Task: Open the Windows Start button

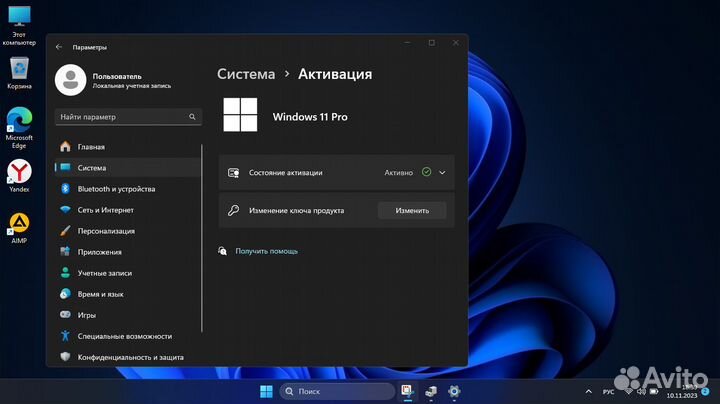Action: pos(266,391)
